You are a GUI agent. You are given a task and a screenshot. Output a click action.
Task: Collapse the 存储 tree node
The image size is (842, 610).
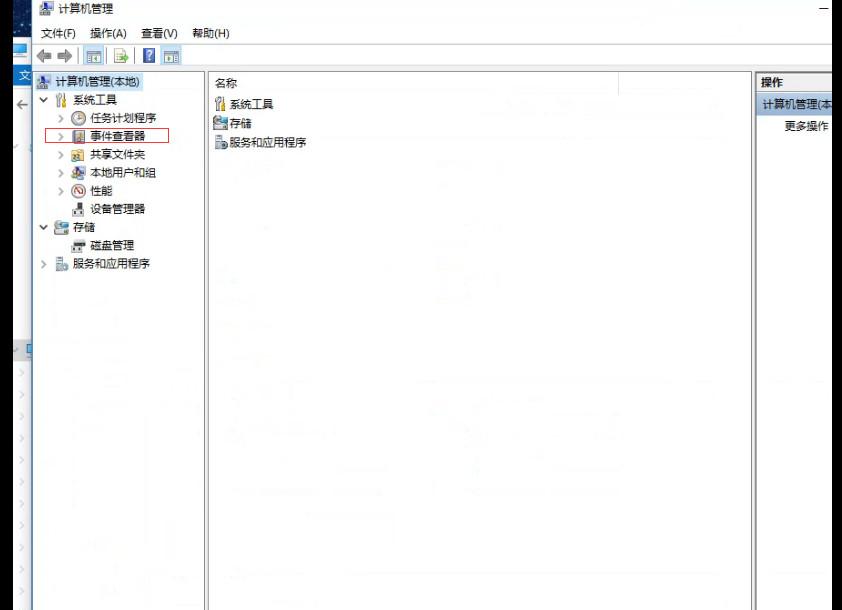[44, 227]
